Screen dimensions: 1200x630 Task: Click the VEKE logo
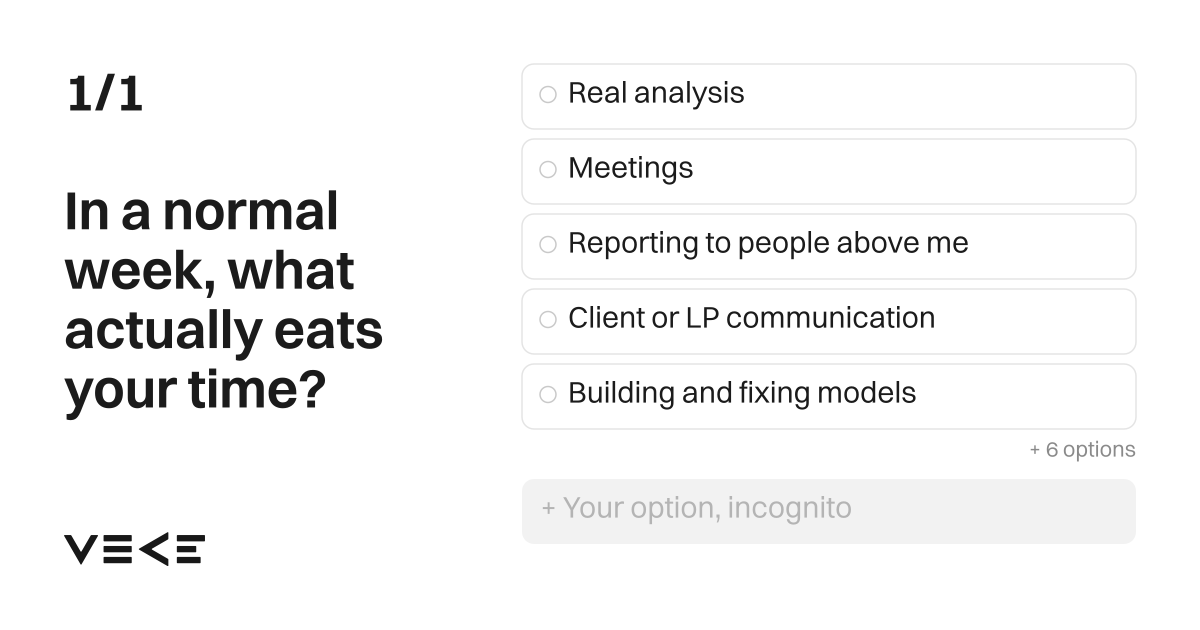coord(135,549)
